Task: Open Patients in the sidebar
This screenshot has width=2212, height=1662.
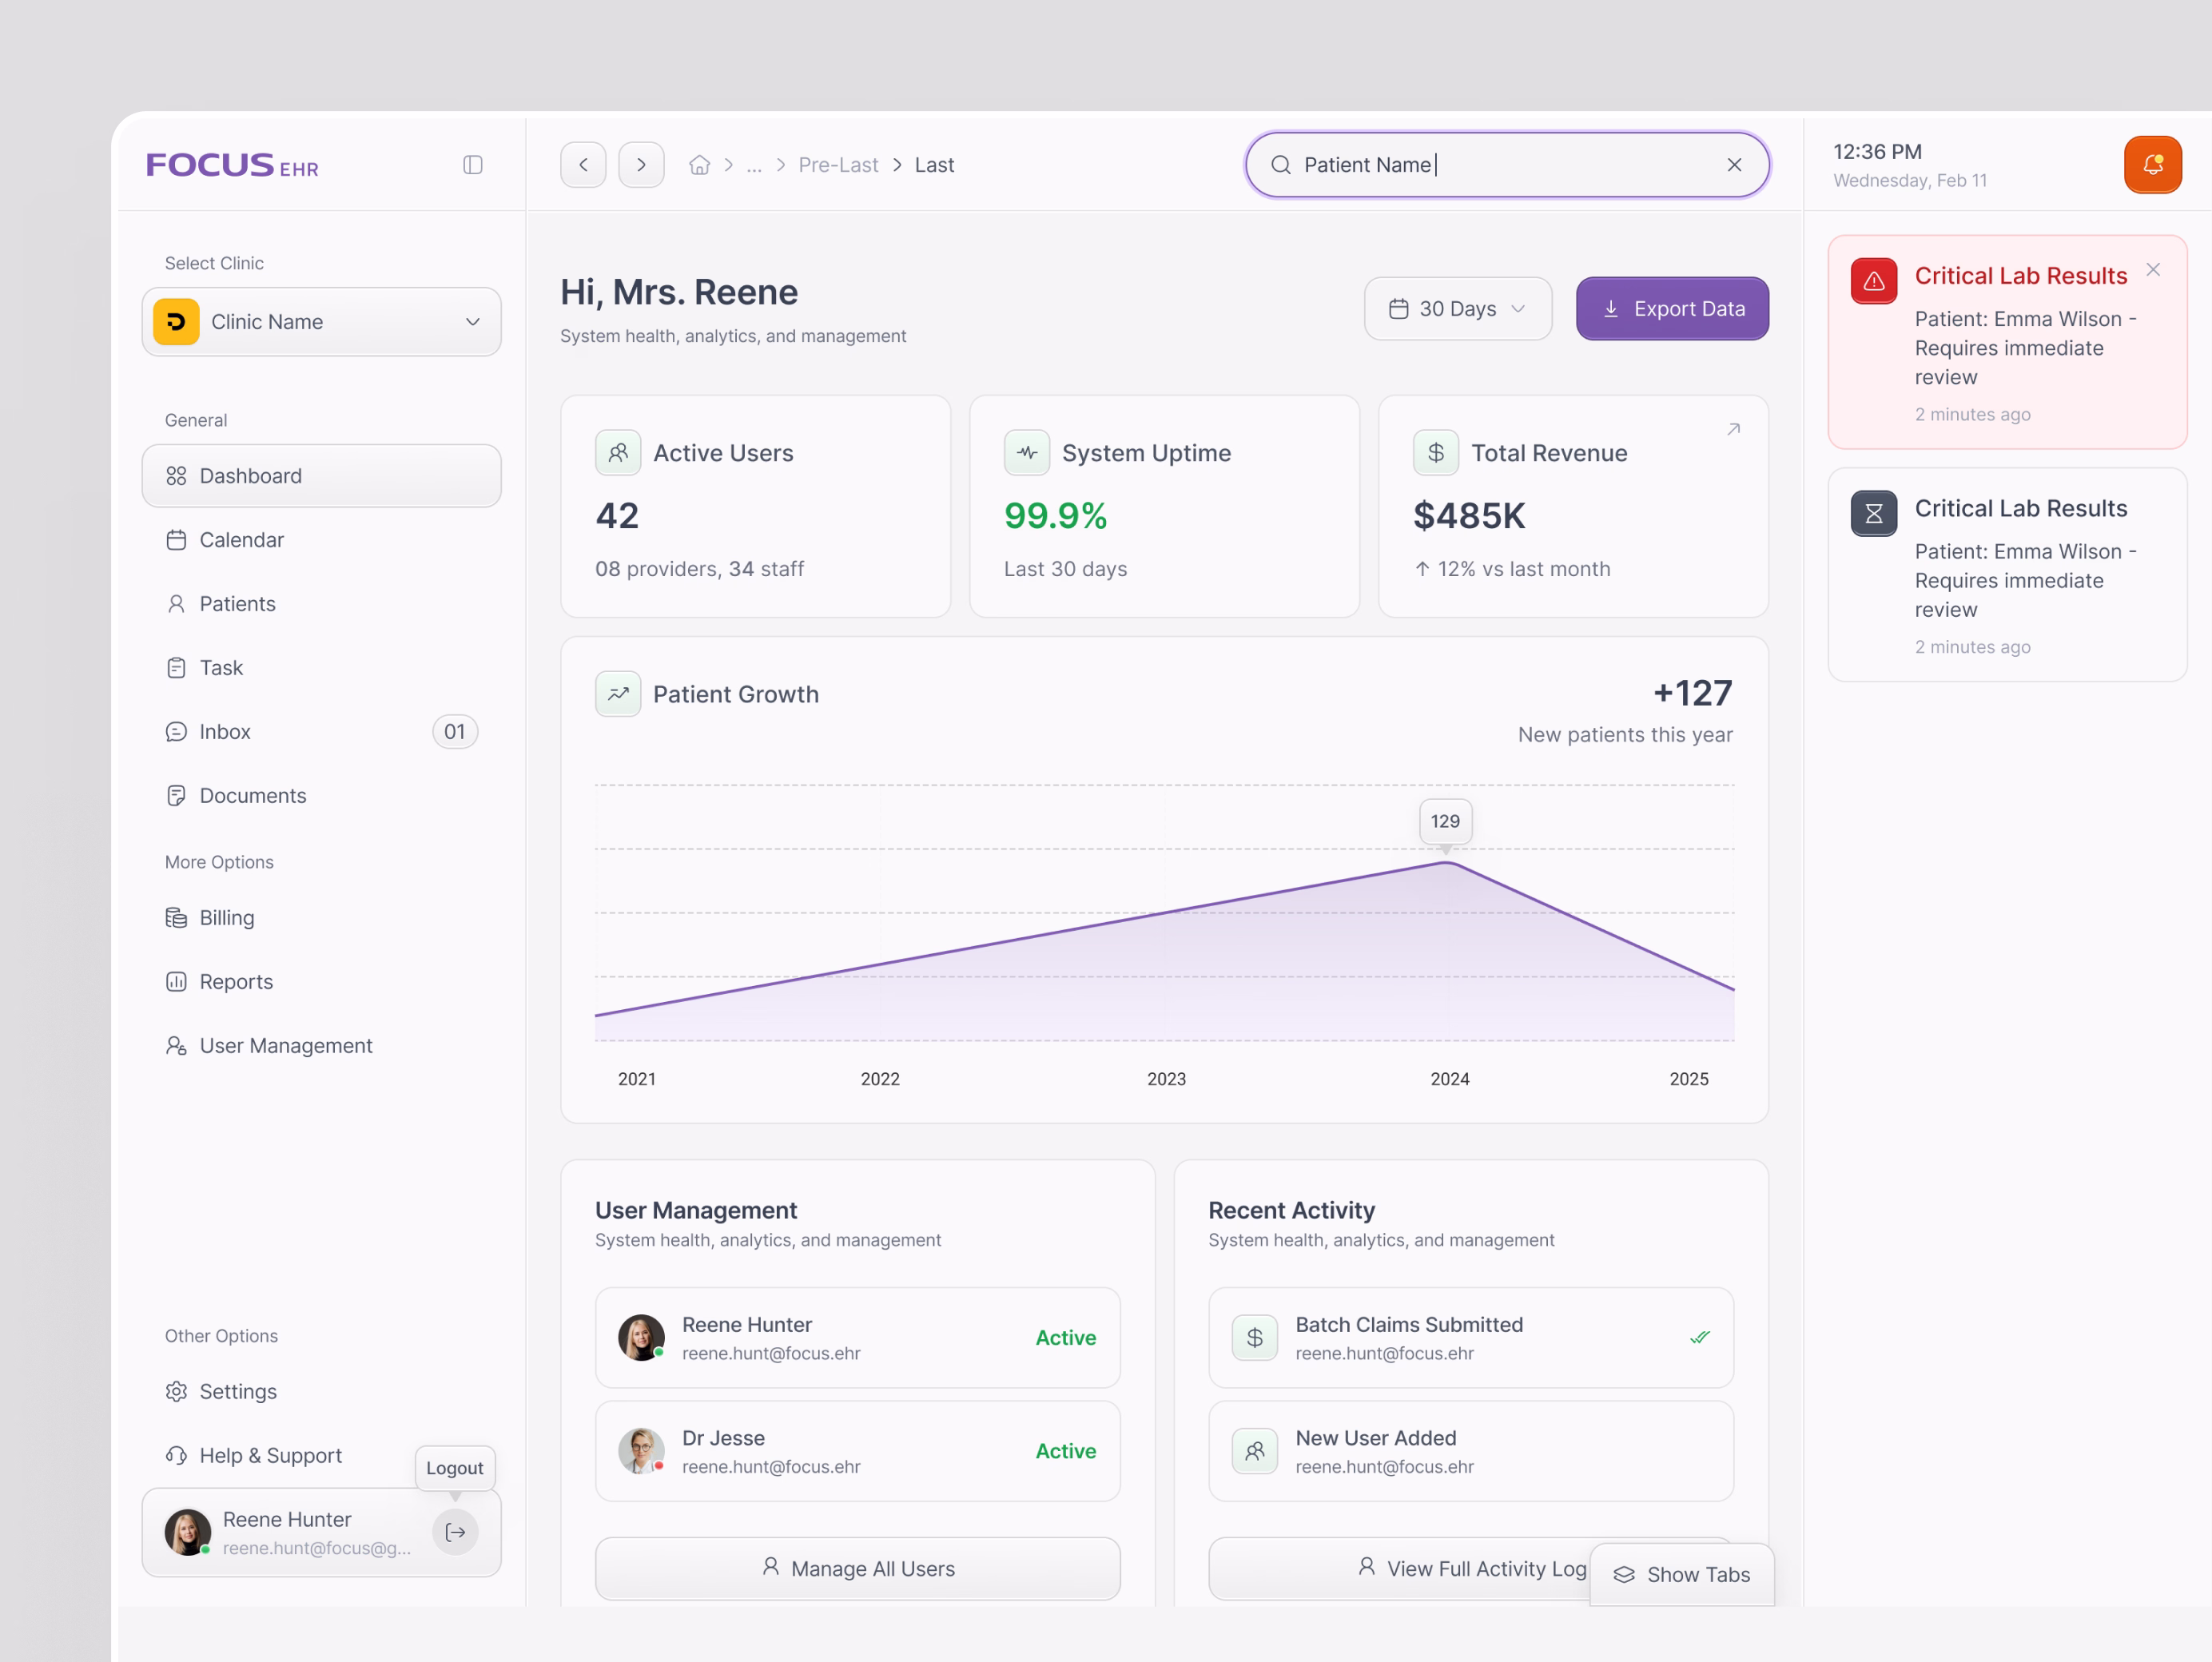Action: pos(321,604)
